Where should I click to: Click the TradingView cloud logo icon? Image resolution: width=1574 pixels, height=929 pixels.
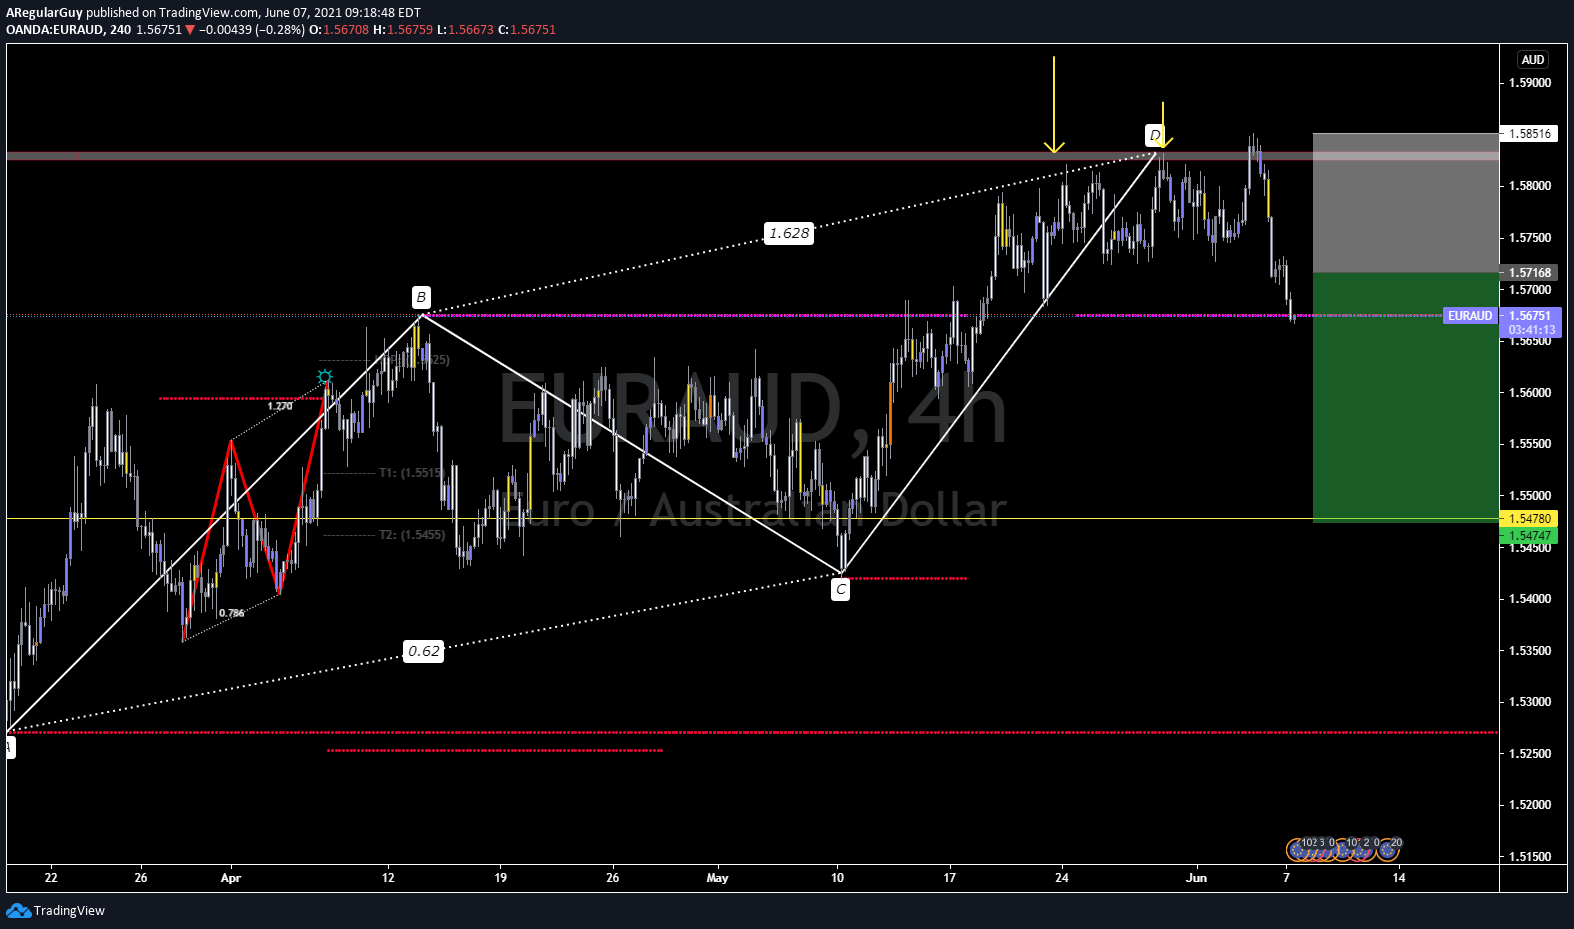[x=18, y=910]
